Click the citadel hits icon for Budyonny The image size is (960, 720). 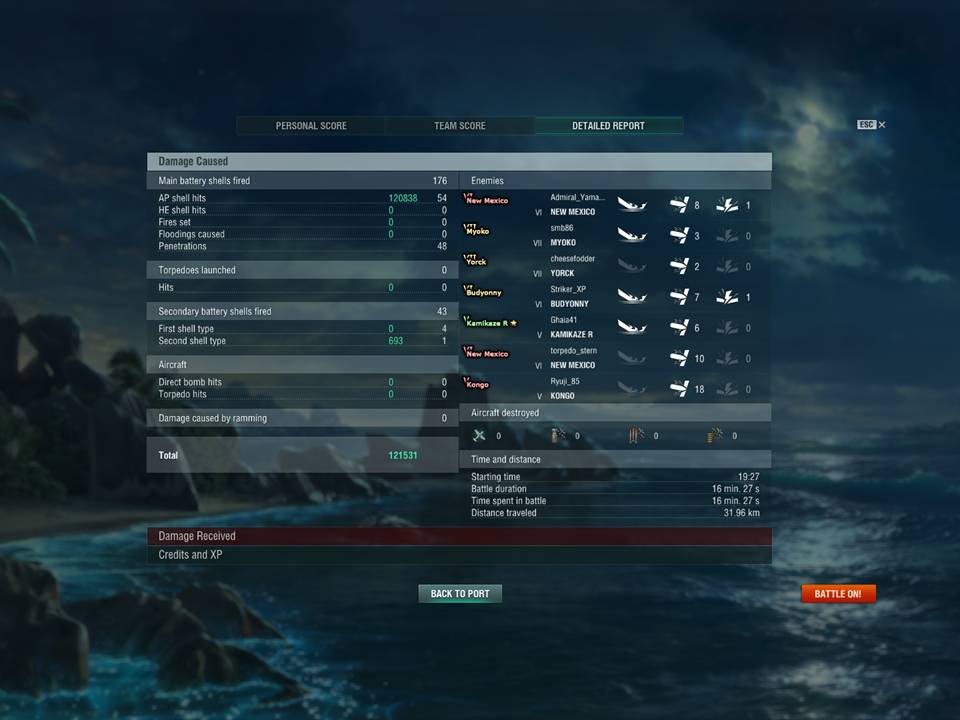(727, 297)
